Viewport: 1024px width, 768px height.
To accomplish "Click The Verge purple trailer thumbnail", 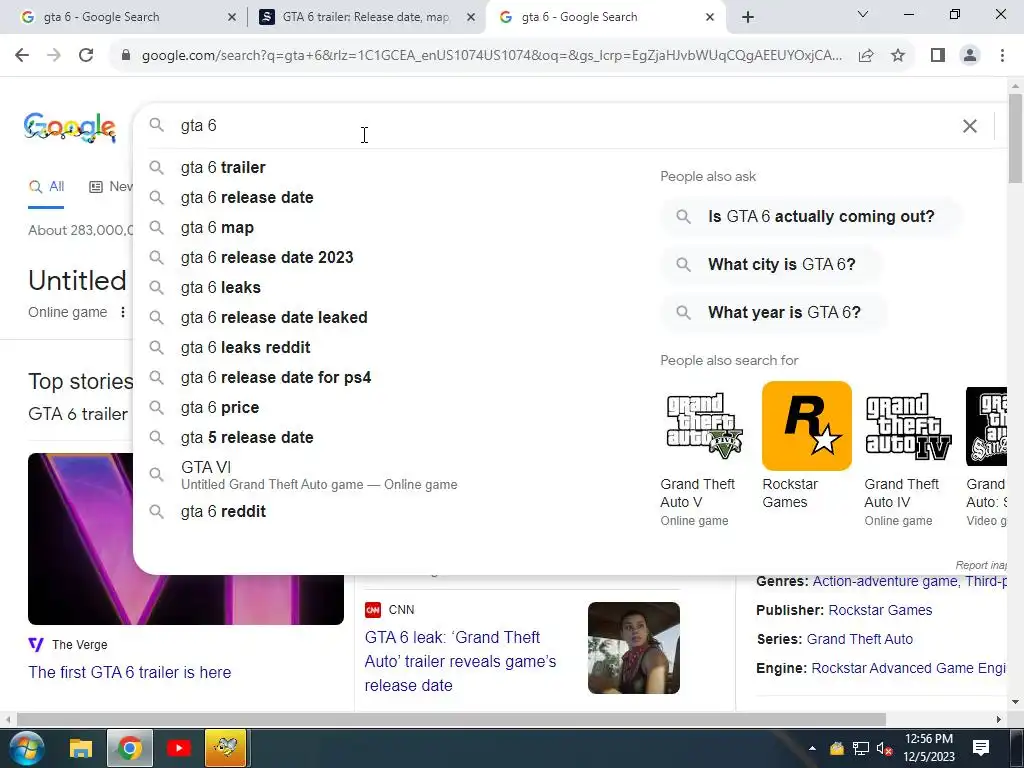I will click(x=185, y=539).
